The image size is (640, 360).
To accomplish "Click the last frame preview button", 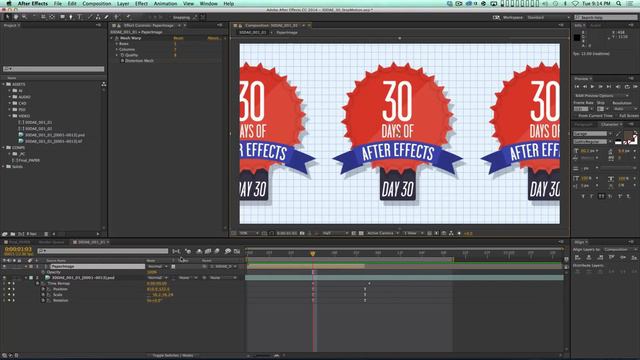I will pos(609,87).
